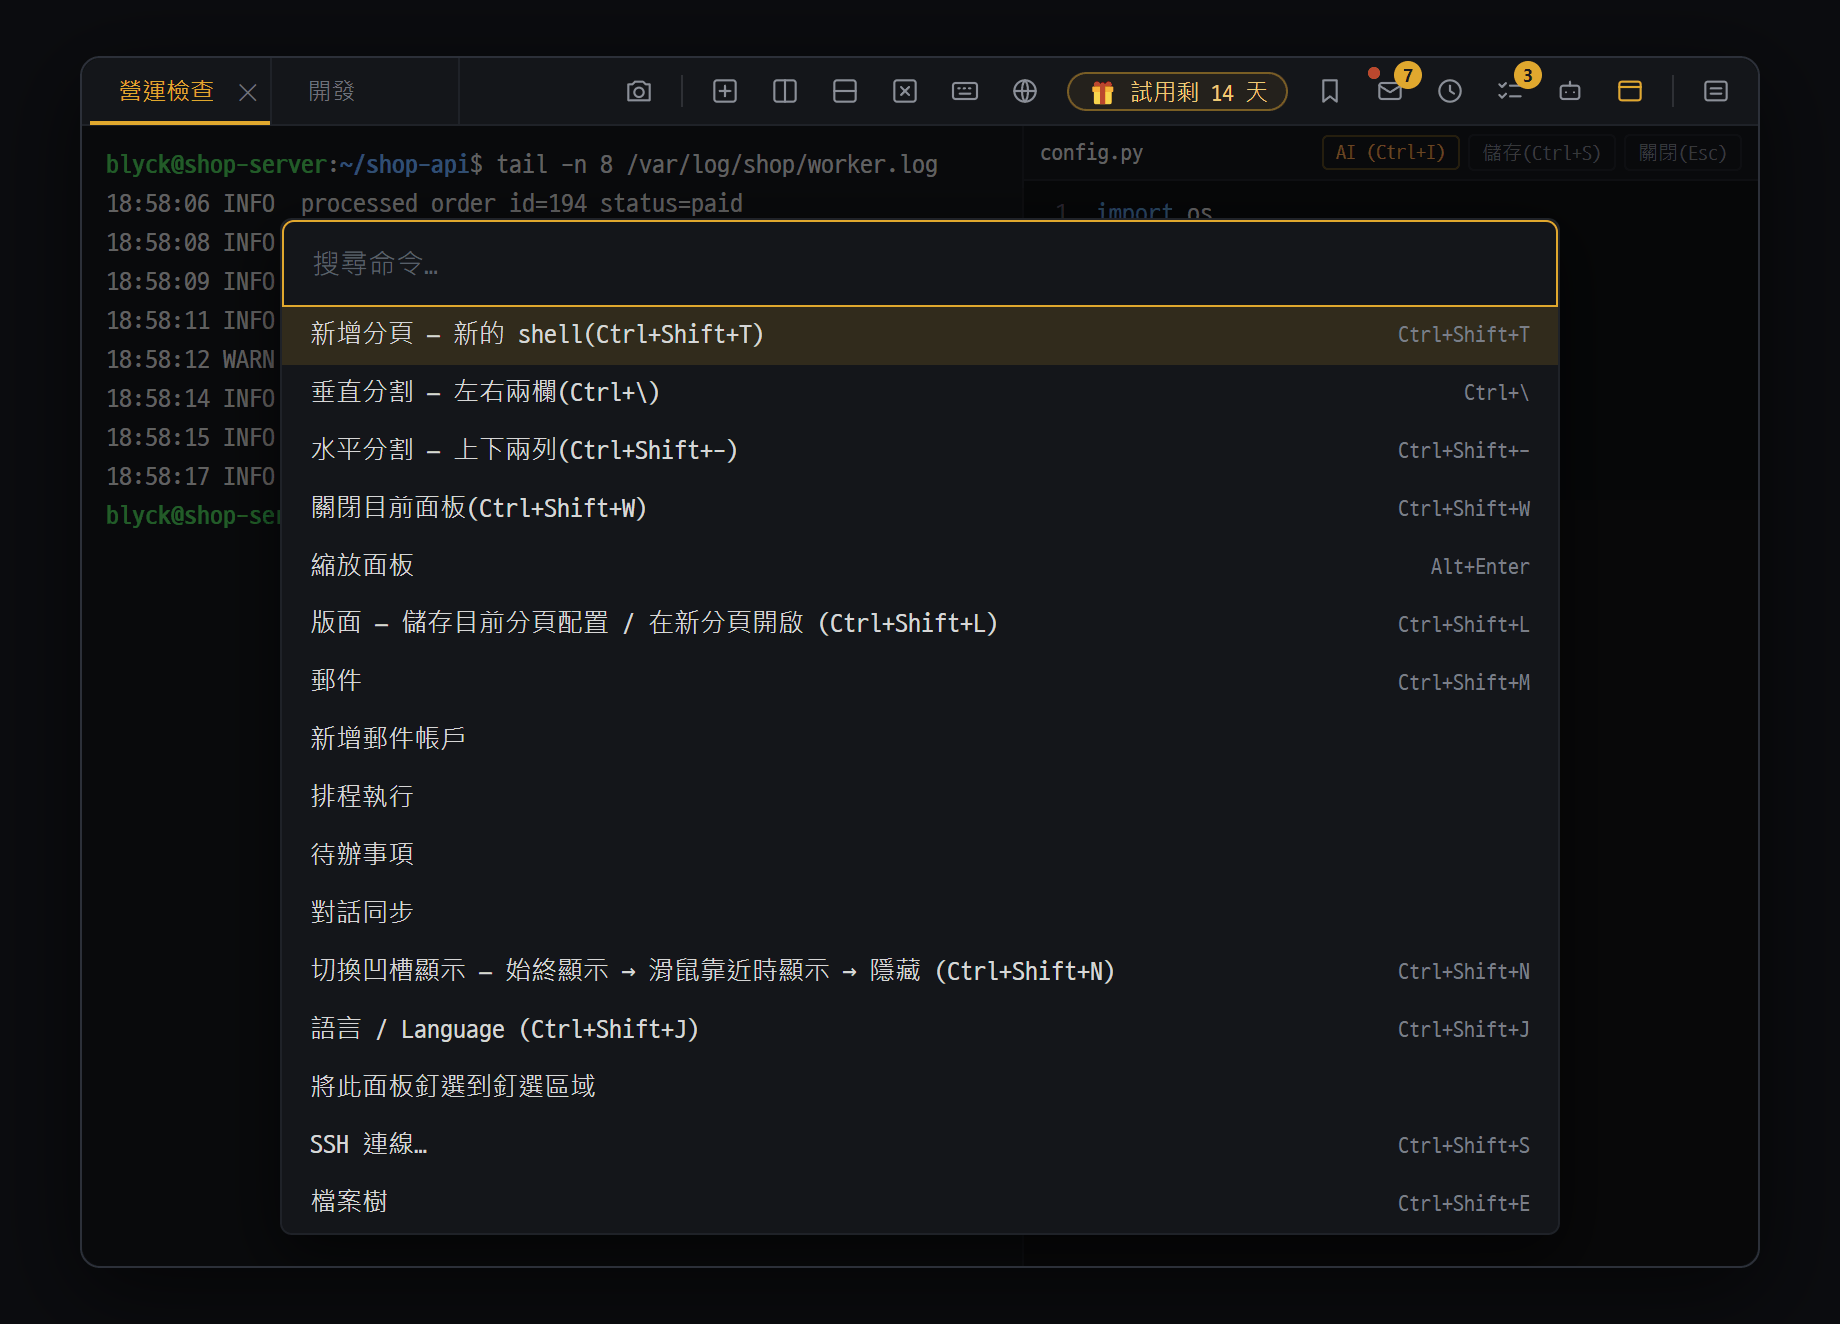Screen dimensions: 1840x1324
Task: Open 待辦事項 command
Action: click(x=920, y=856)
